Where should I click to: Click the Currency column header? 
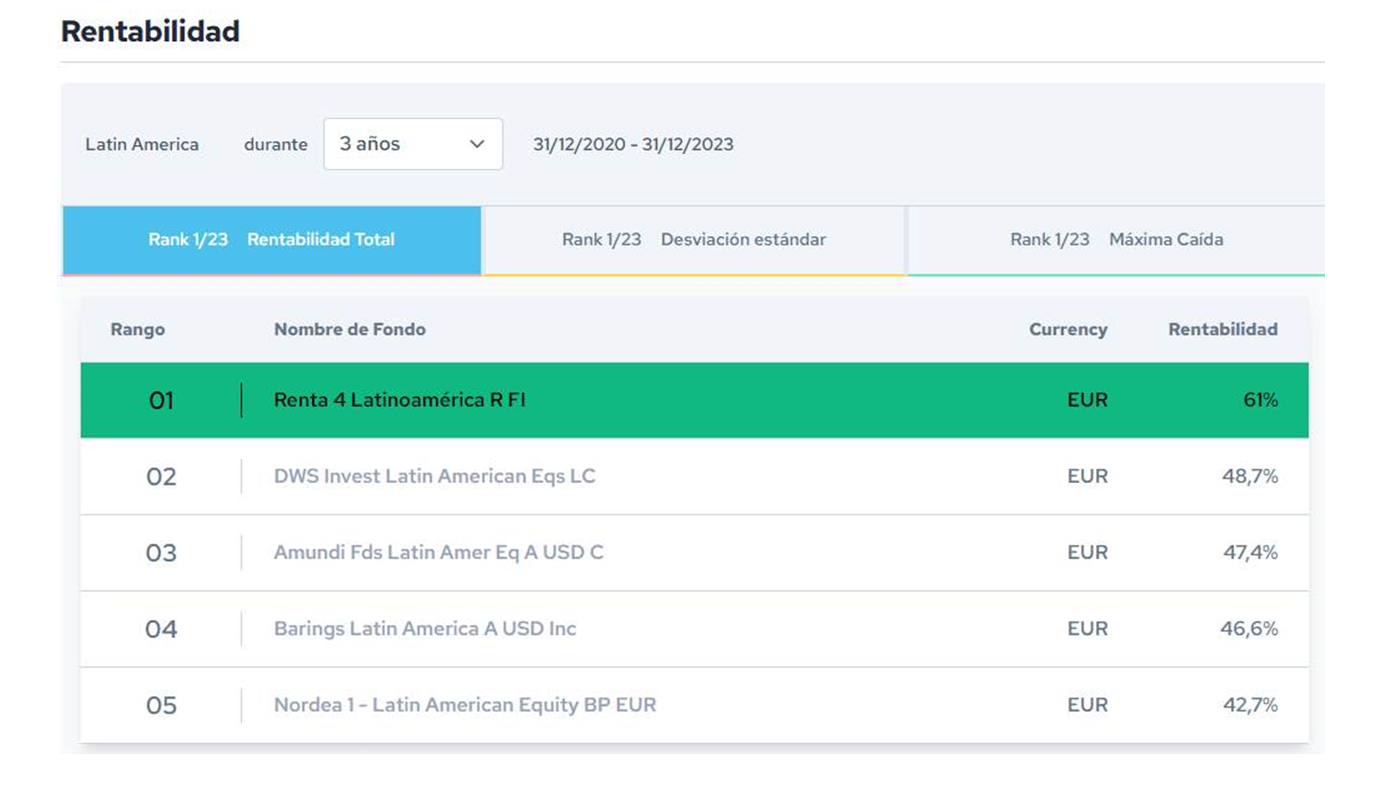pos(1068,329)
